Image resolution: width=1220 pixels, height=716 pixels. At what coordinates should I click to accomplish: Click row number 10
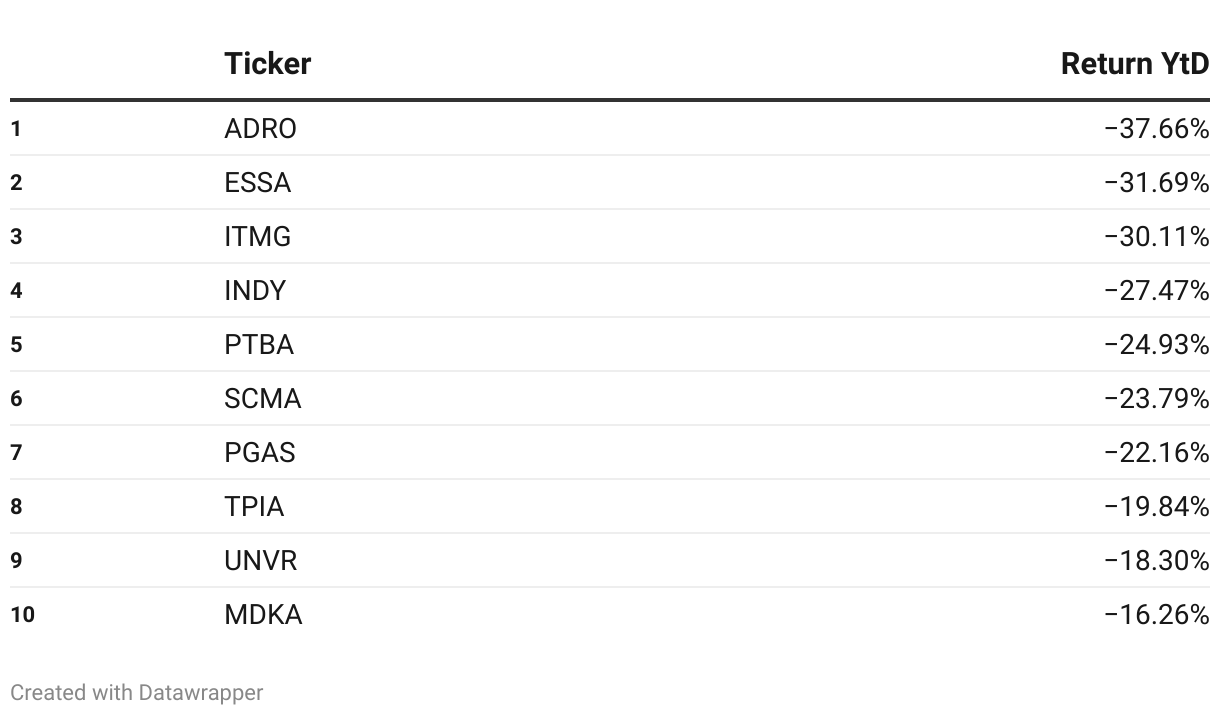pos(22,615)
